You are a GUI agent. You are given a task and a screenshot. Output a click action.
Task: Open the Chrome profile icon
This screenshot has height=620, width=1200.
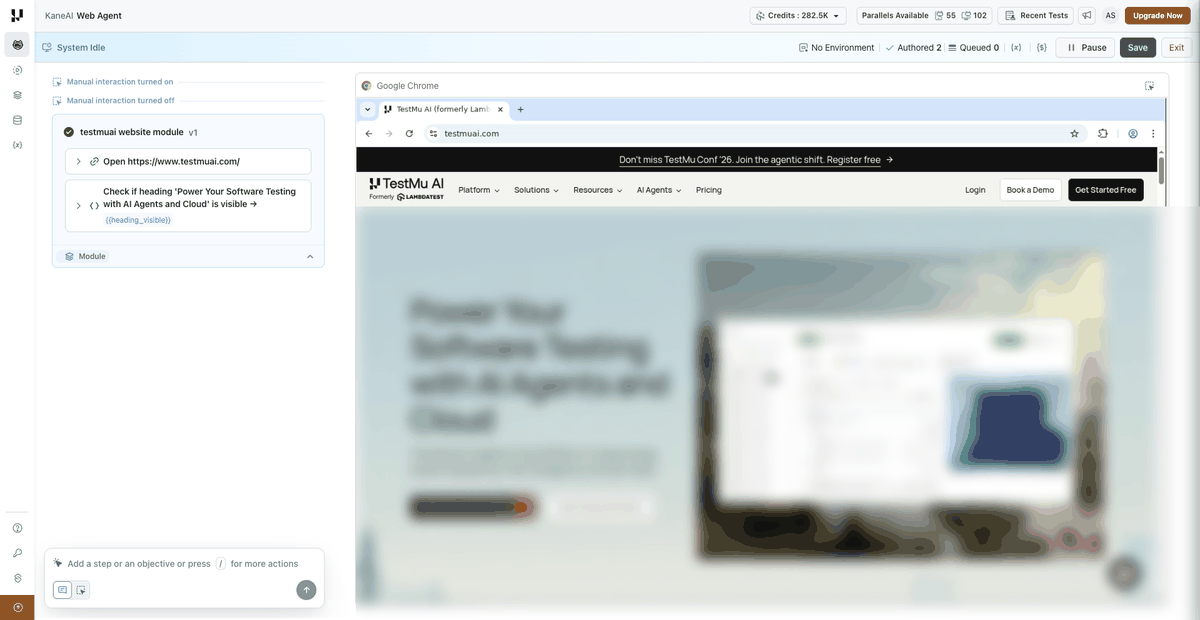click(x=1133, y=133)
